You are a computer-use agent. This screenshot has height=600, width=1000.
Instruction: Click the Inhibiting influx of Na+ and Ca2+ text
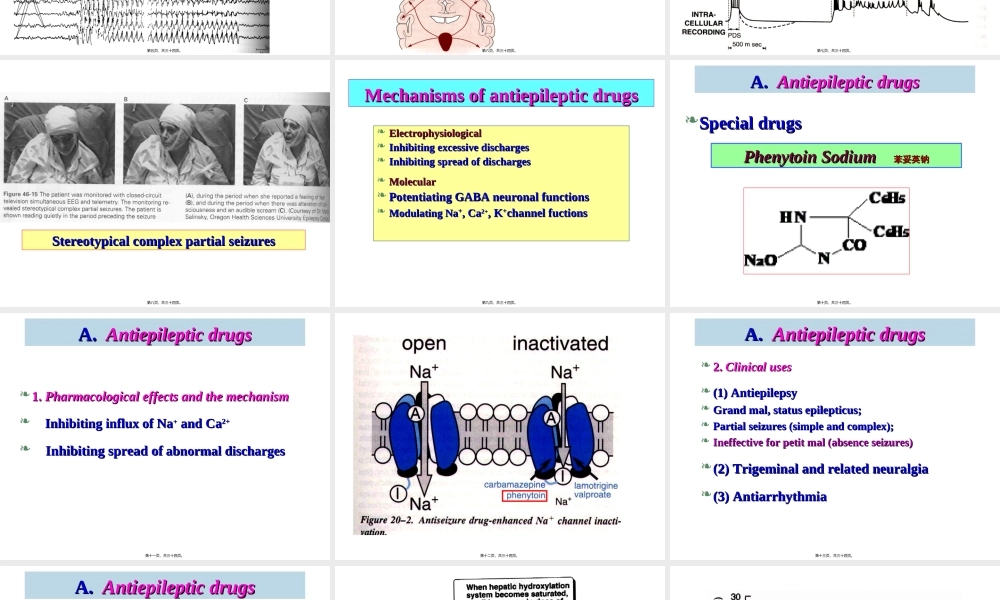(138, 424)
